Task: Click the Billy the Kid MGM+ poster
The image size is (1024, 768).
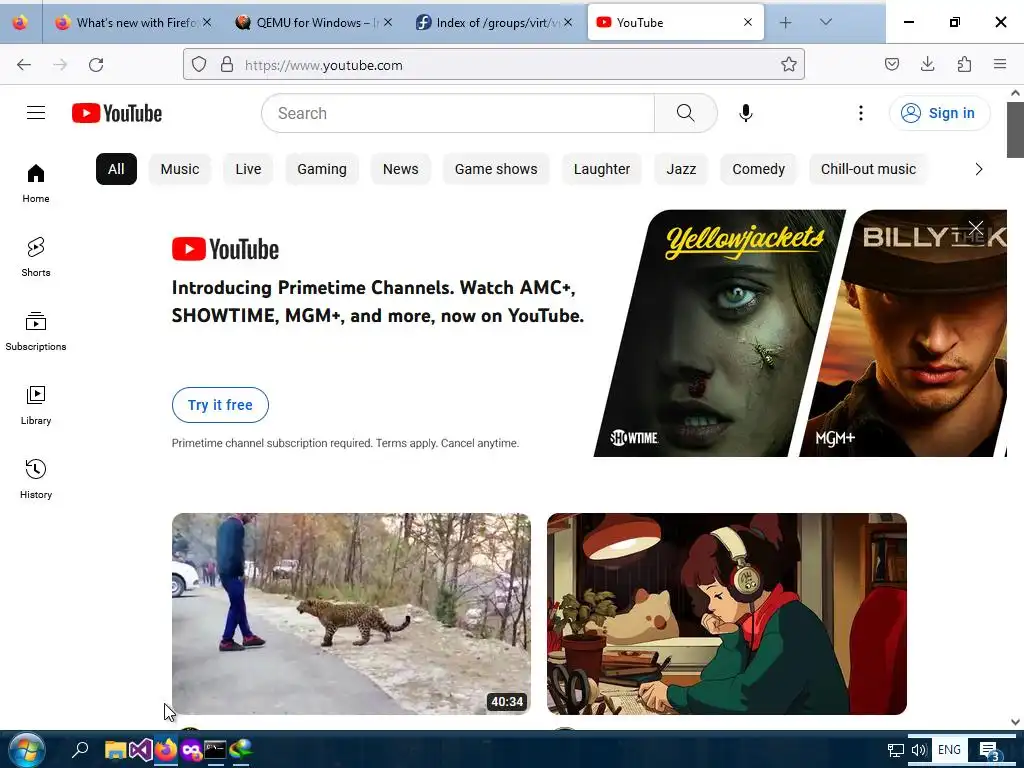Action: [904, 333]
